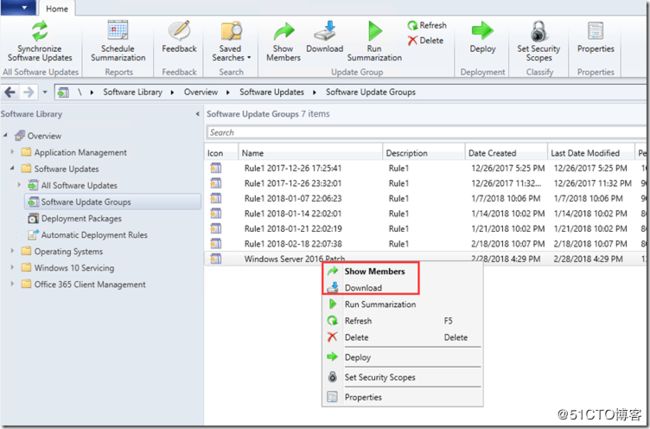Click Show Members ribbon button
The width and height of the screenshot is (650, 429).
[284, 41]
